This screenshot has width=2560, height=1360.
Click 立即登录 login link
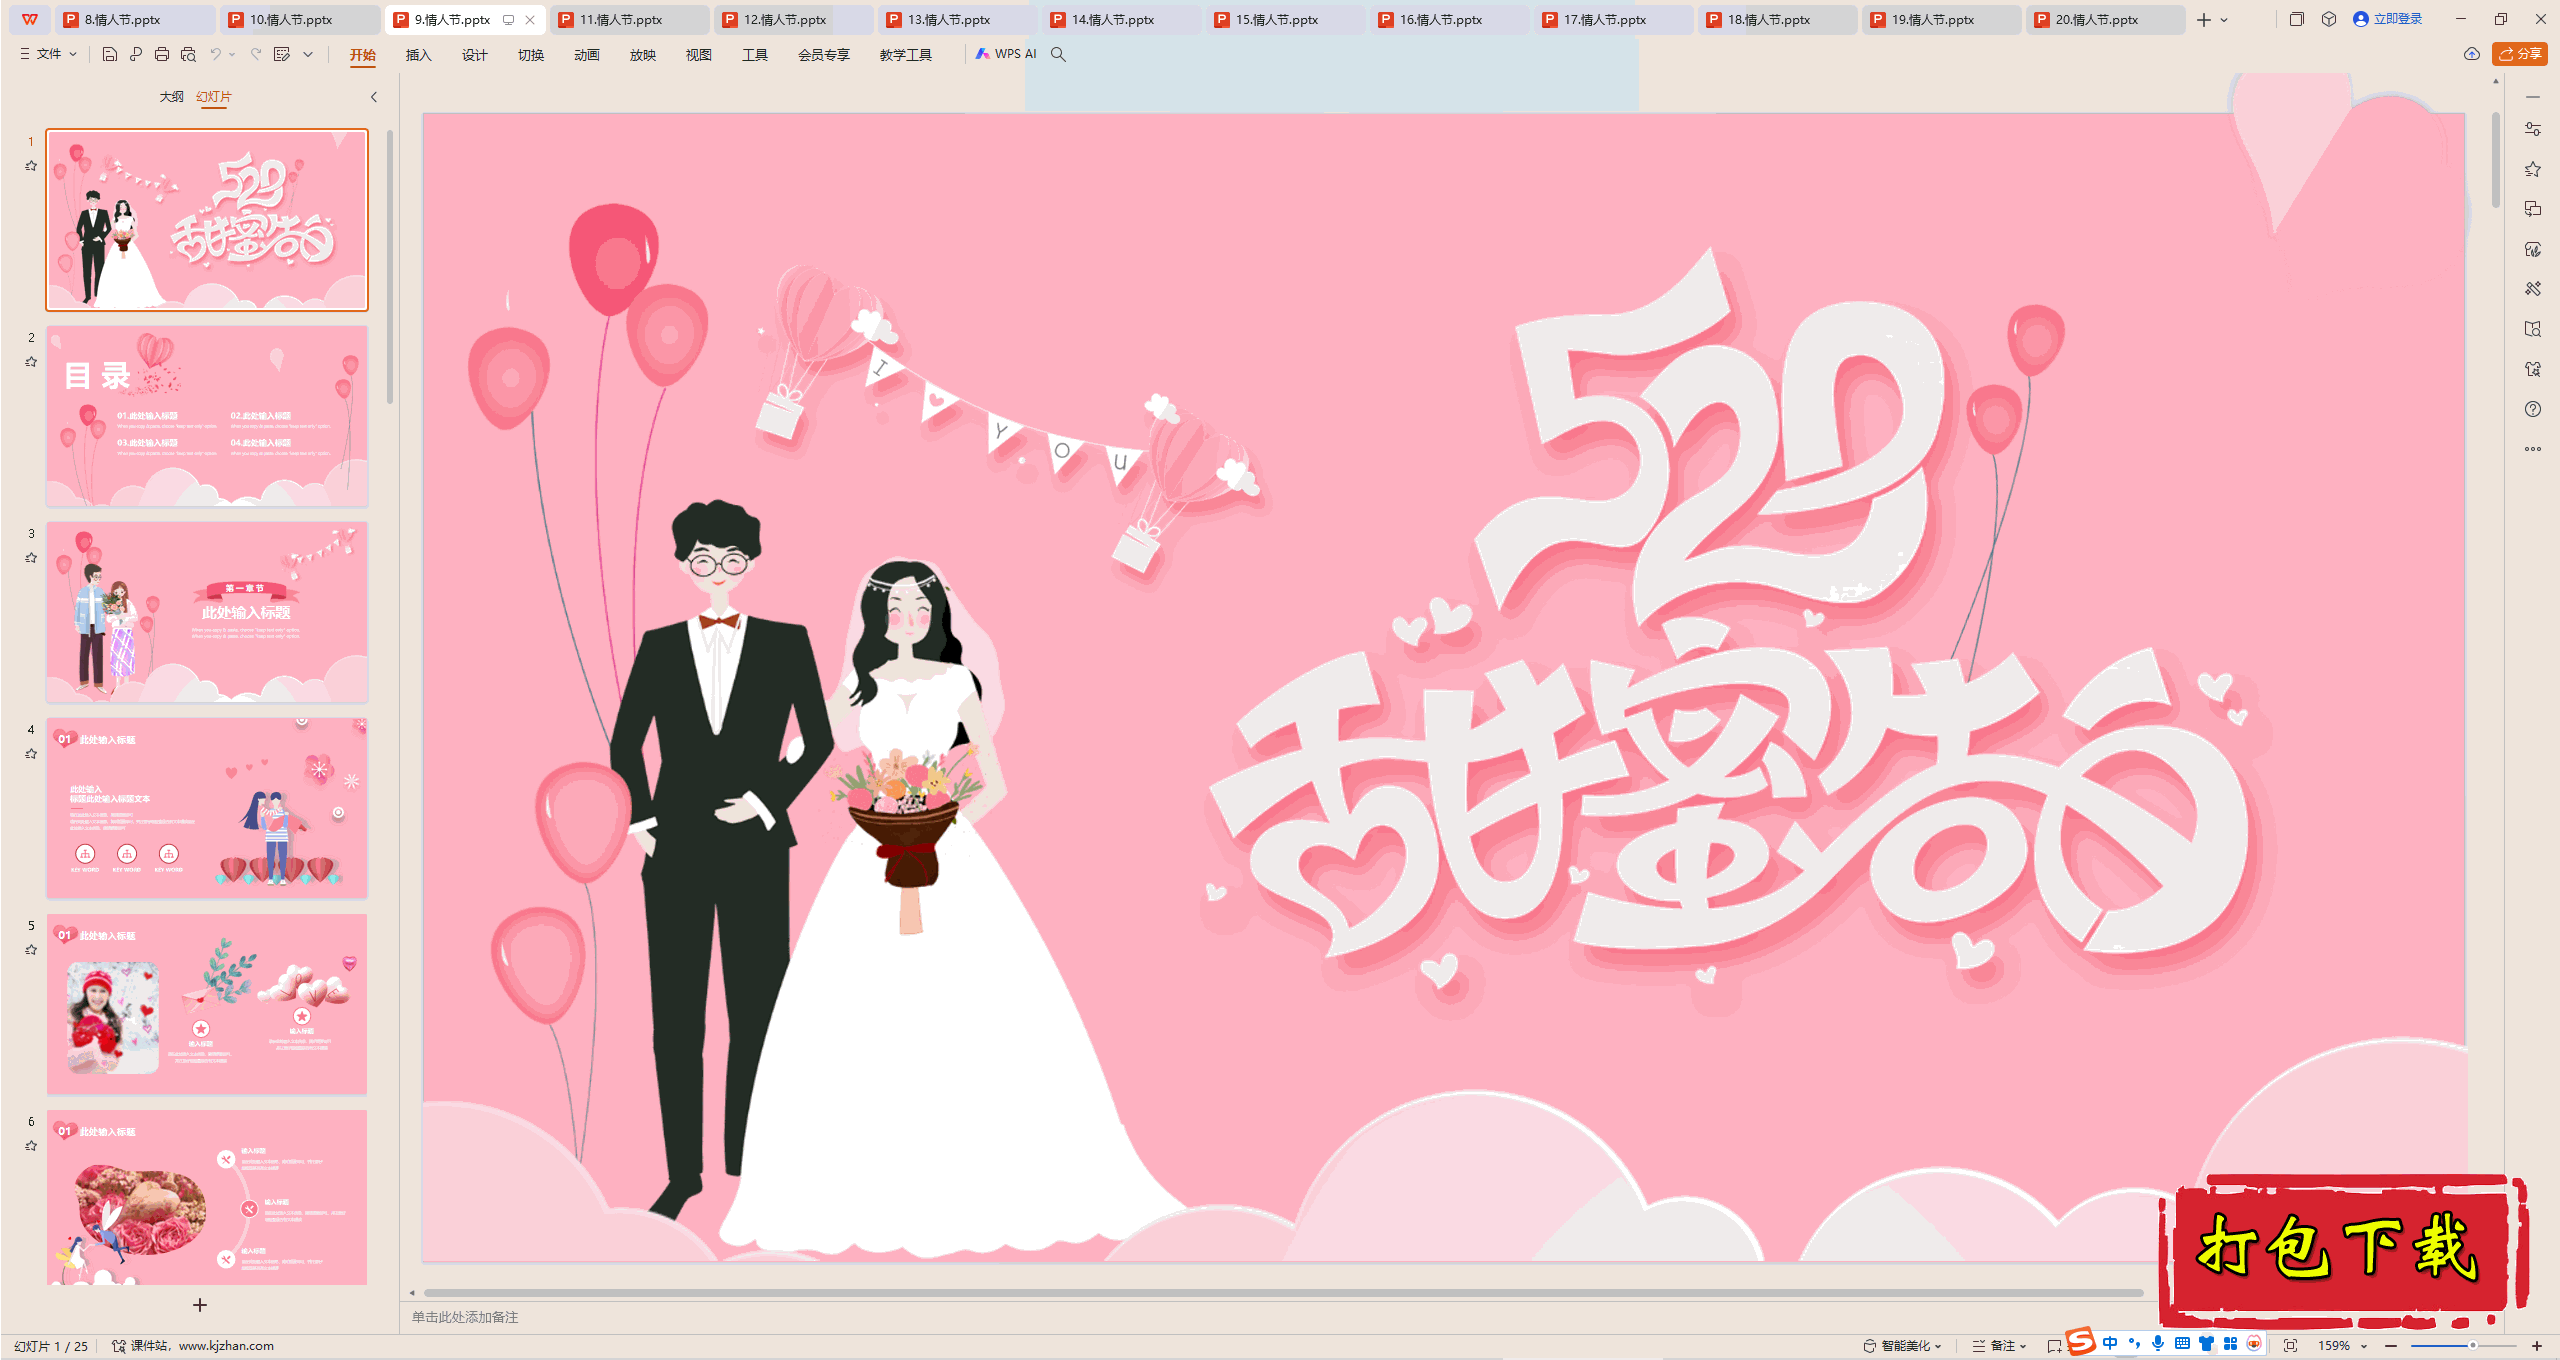click(x=2388, y=19)
